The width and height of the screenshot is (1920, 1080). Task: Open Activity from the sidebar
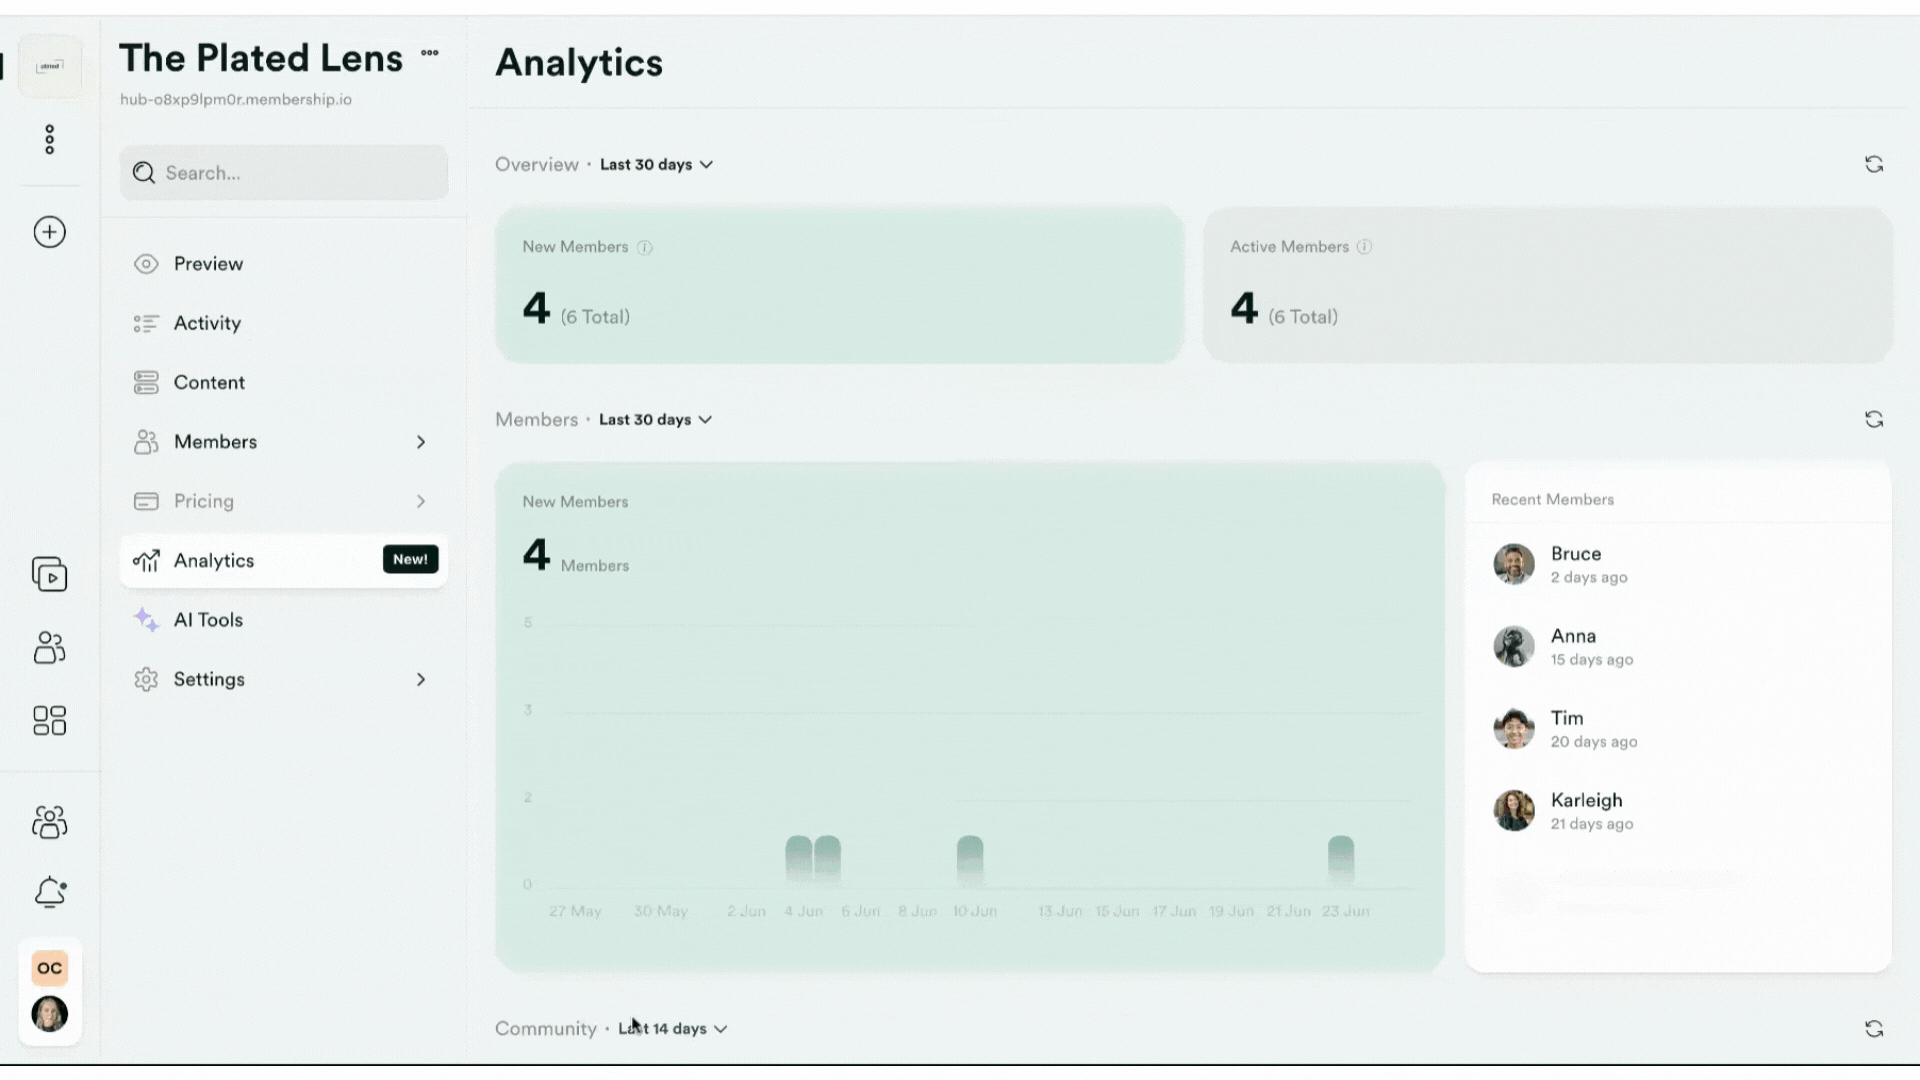(x=284, y=323)
